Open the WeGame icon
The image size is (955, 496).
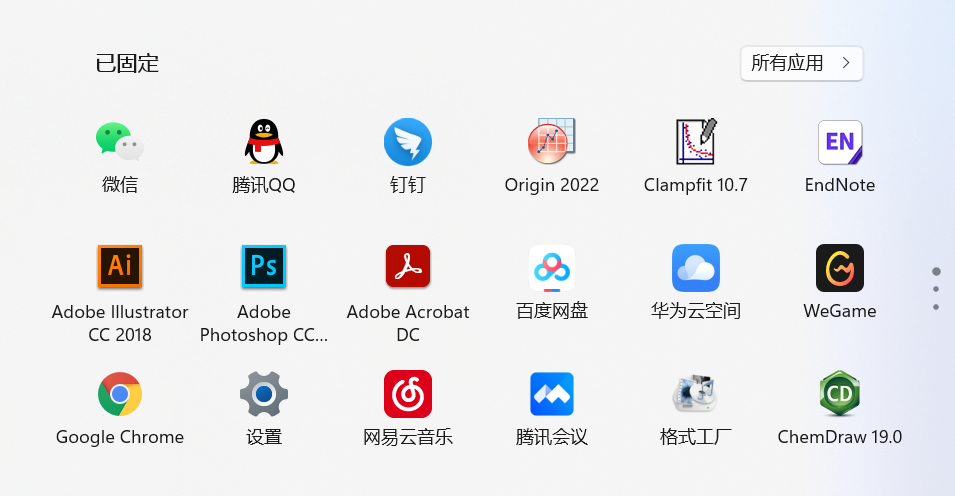[x=840, y=268]
